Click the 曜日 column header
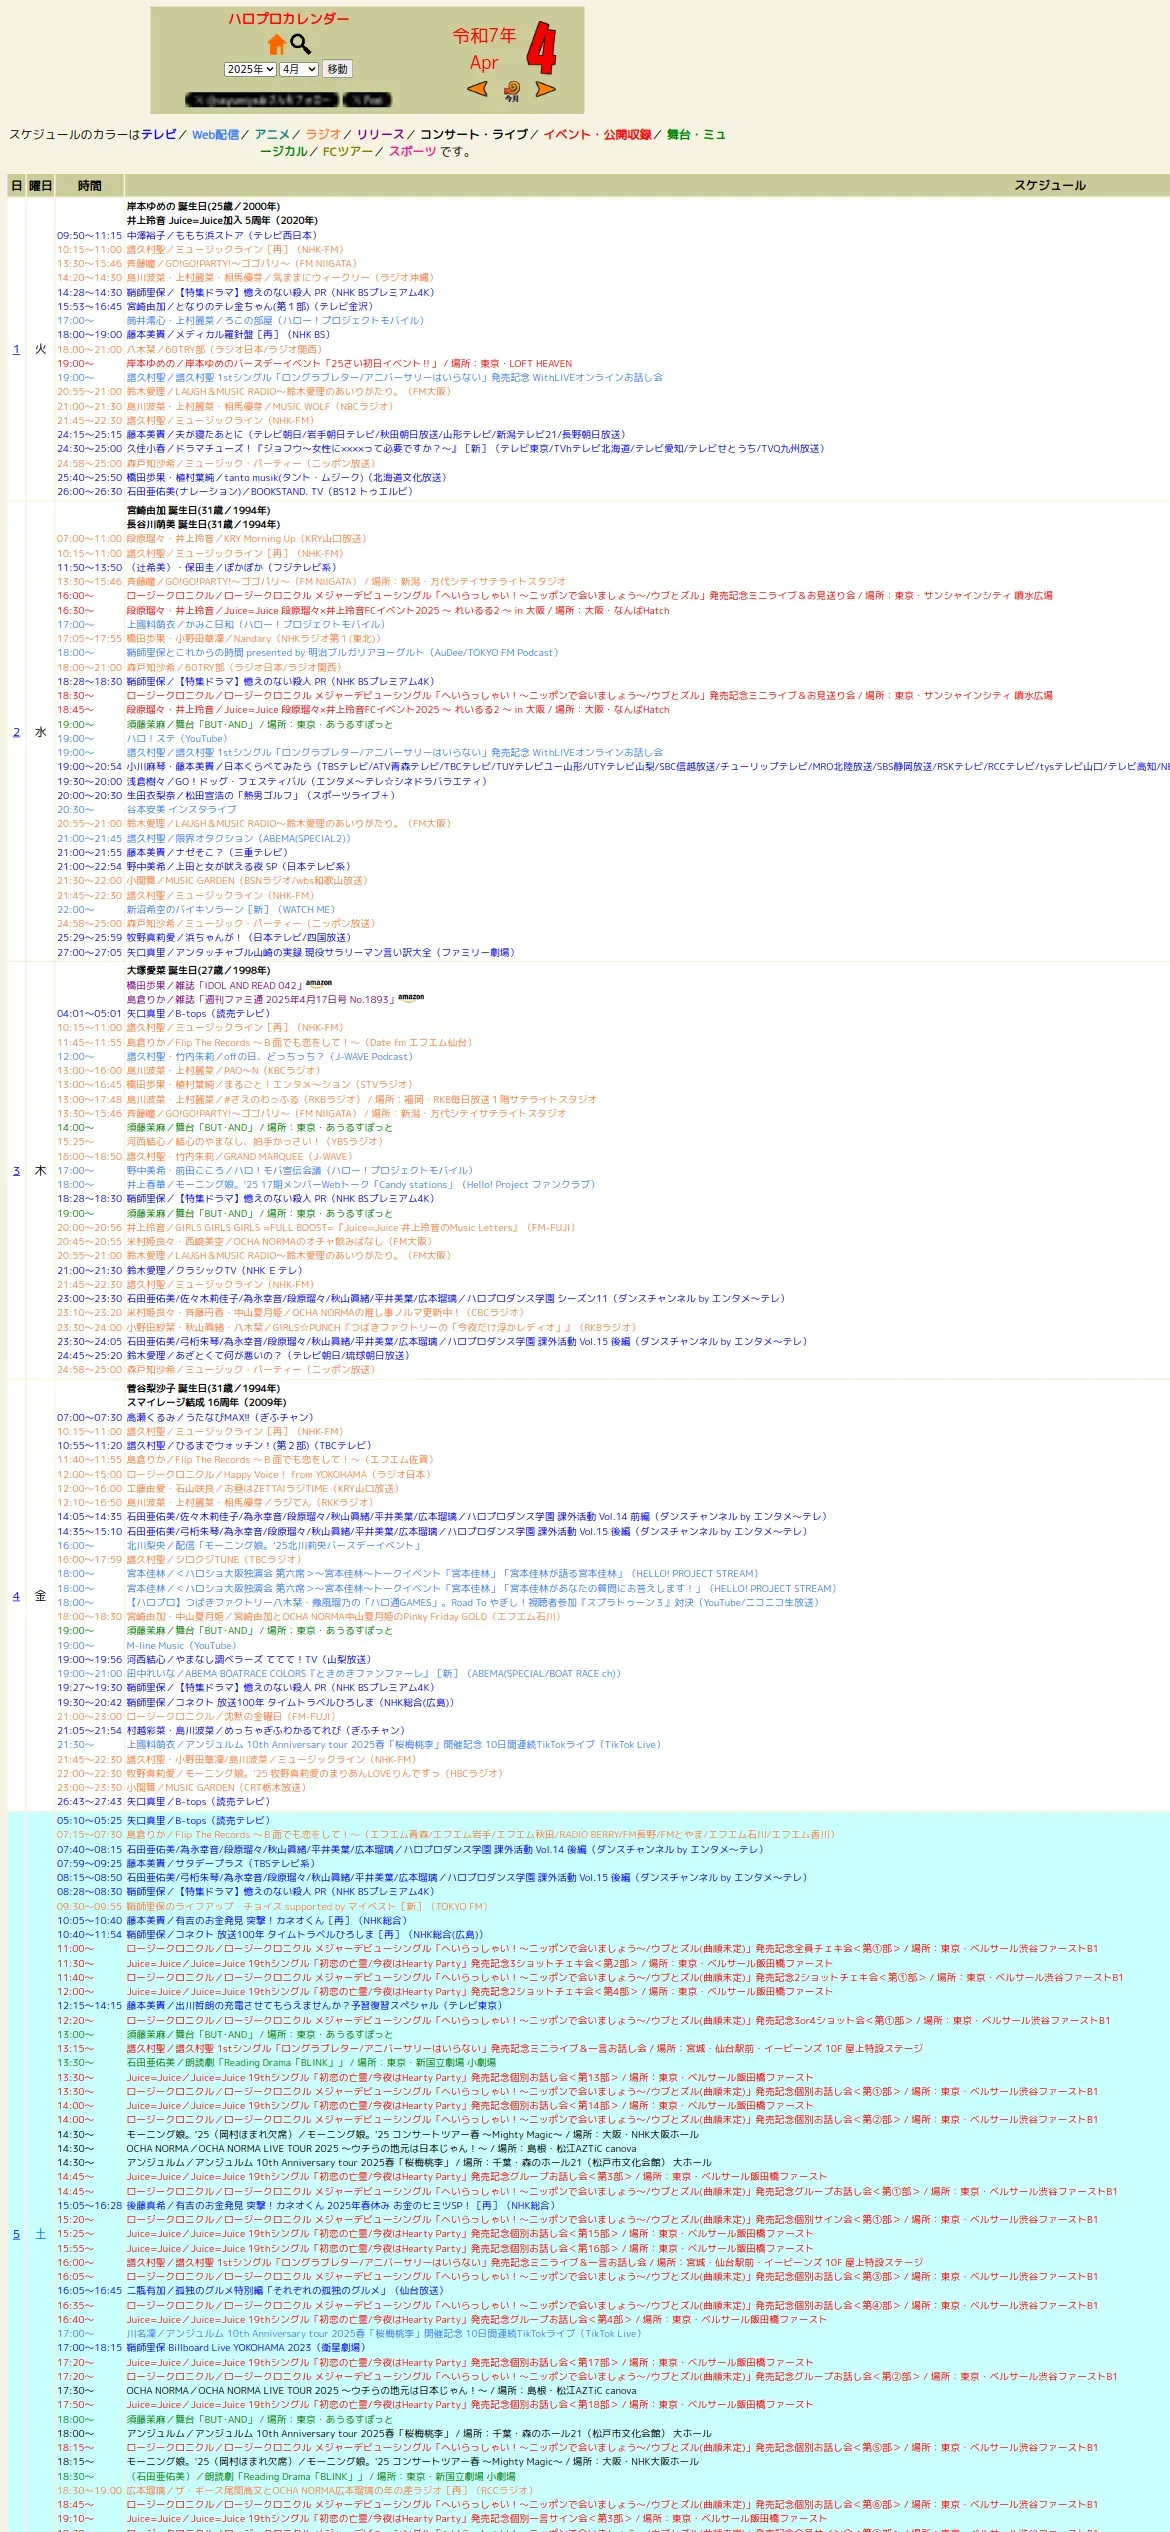This screenshot has height=2532, width=1170. coord(40,185)
